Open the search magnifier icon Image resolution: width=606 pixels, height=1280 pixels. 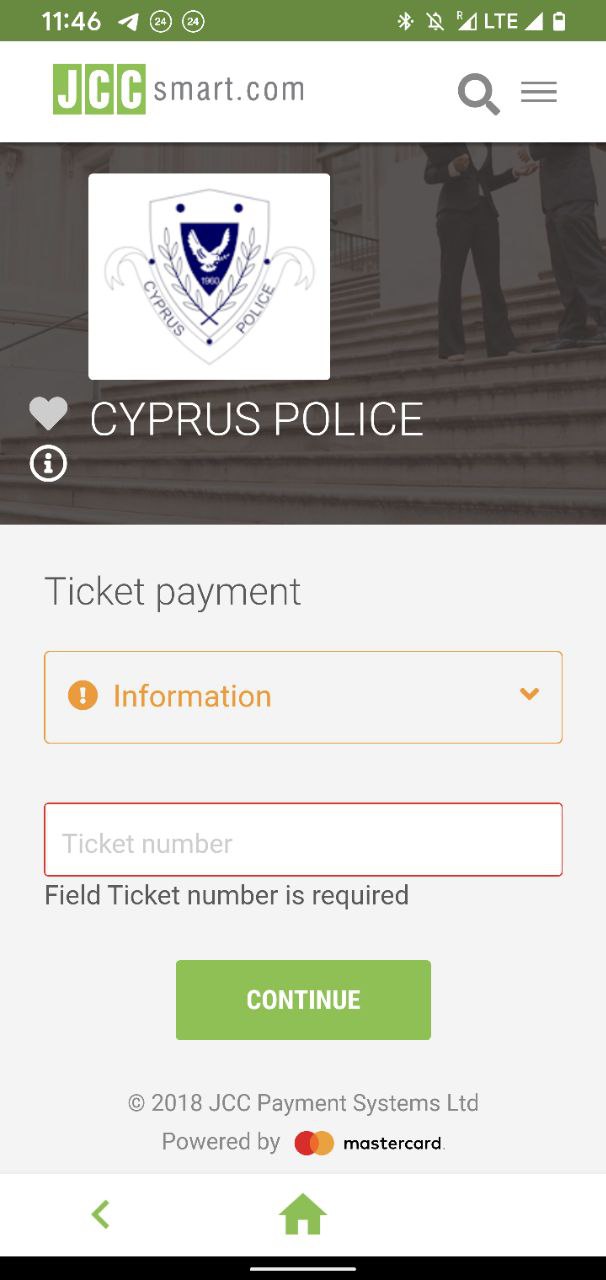point(478,94)
